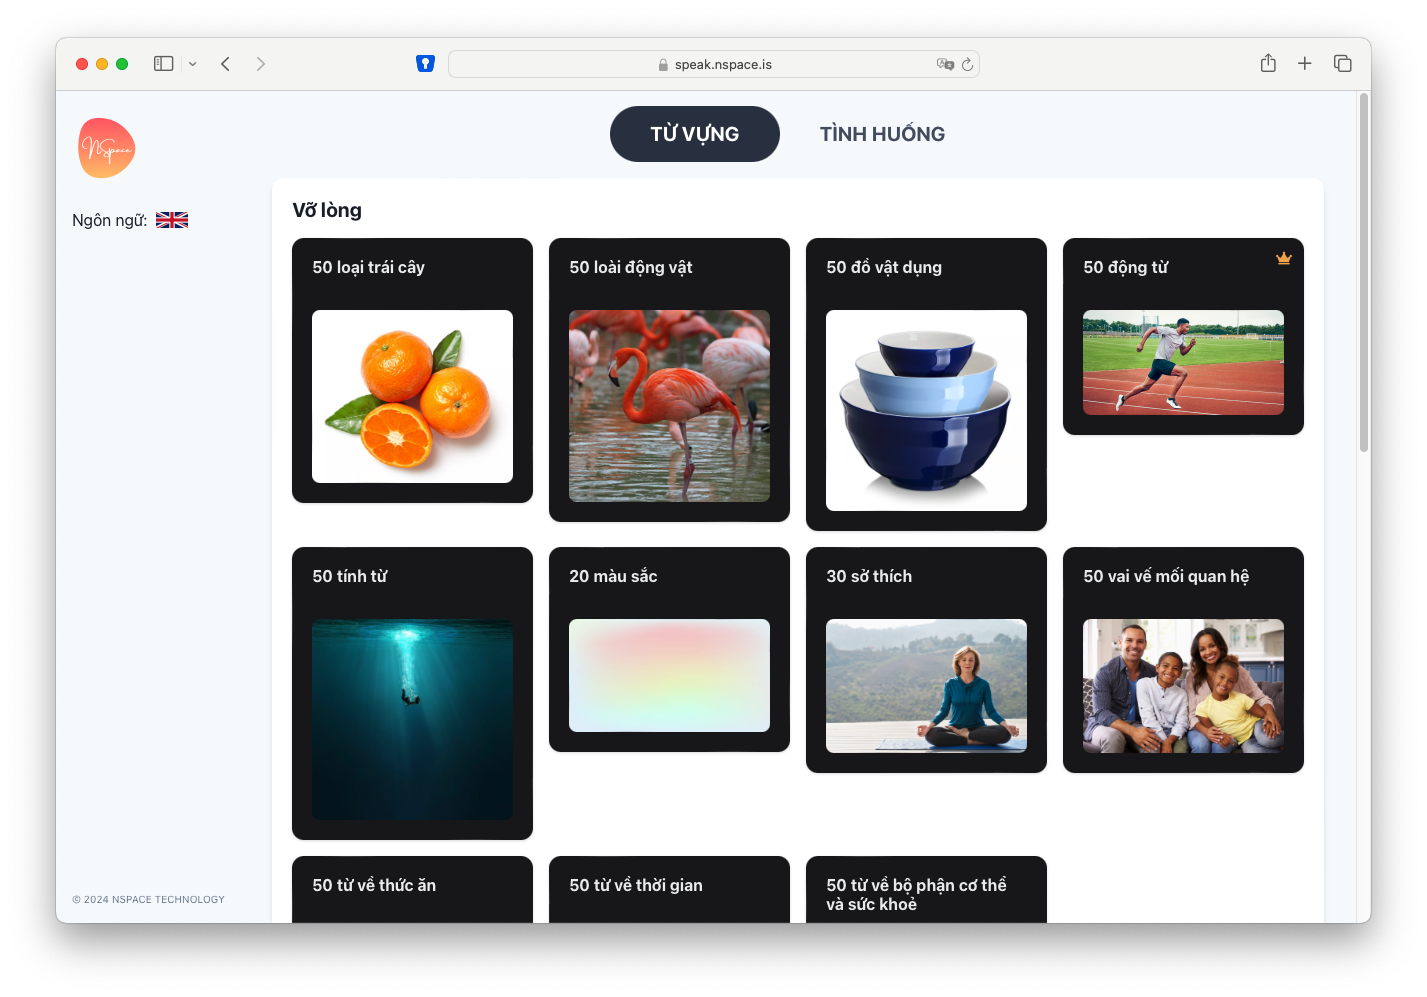Open the 50 từ về bộ phận cơ thể card
This screenshot has height=997, width=1427.
point(926,889)
